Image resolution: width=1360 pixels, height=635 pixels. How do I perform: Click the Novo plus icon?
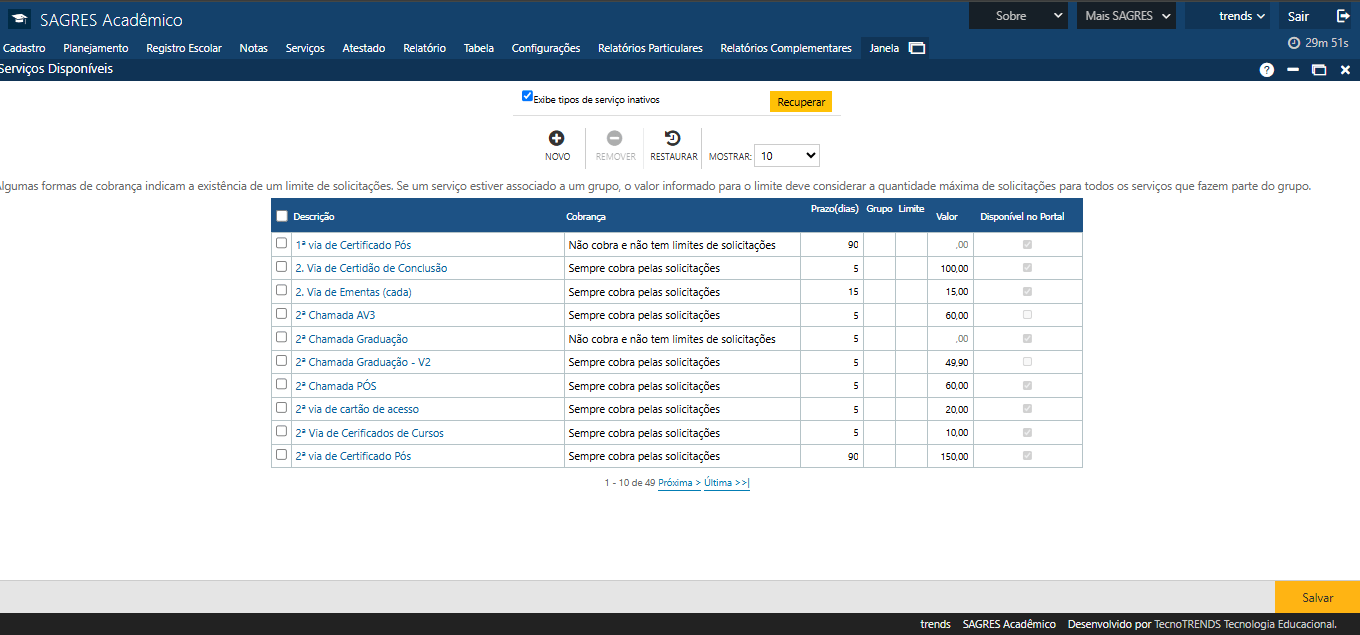coord(557,139)
